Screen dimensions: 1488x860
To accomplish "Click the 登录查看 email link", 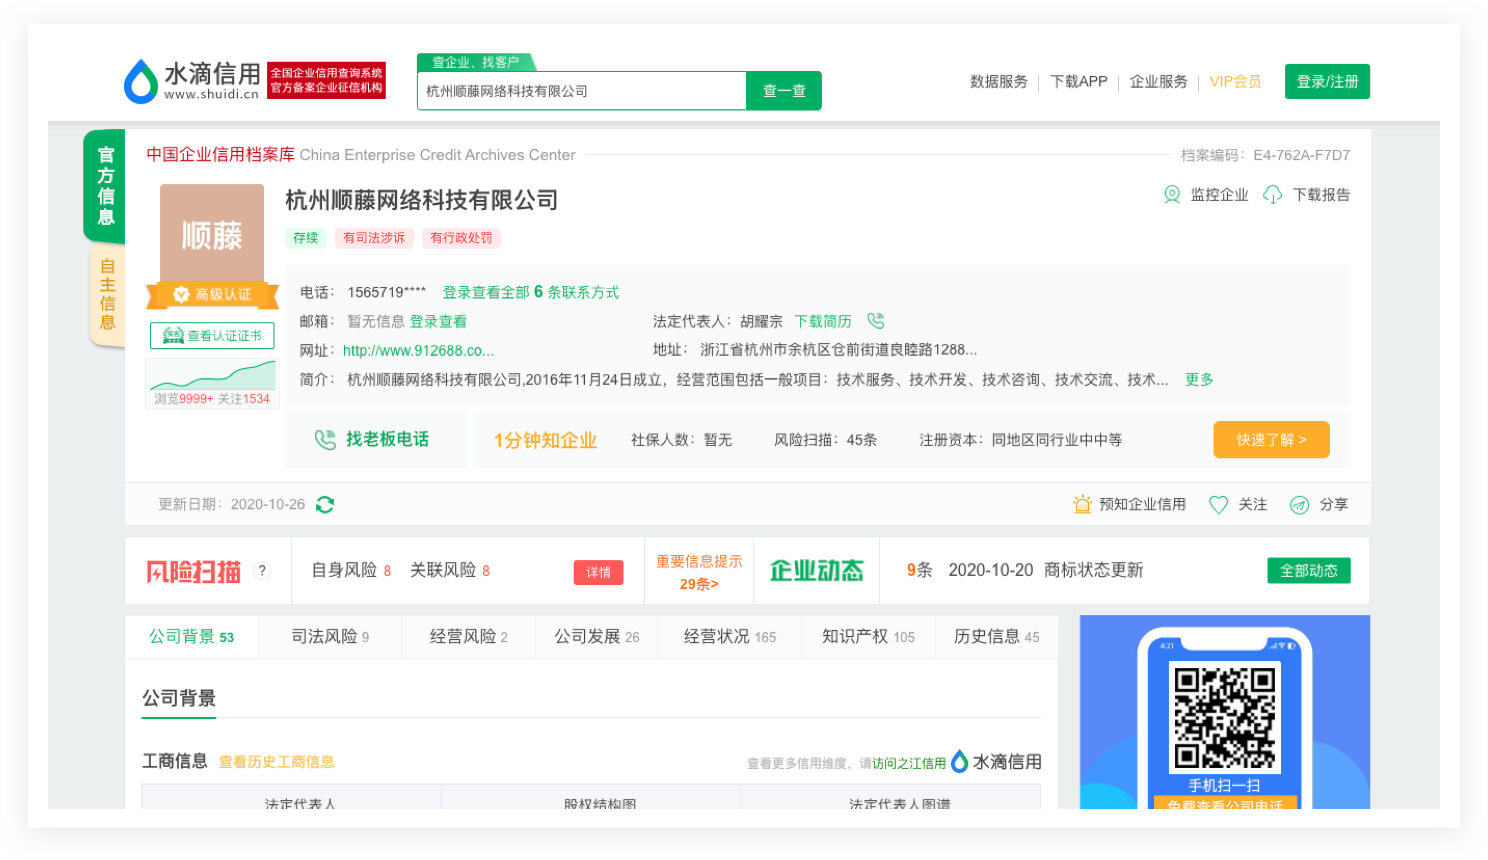I will coord(438,321).
